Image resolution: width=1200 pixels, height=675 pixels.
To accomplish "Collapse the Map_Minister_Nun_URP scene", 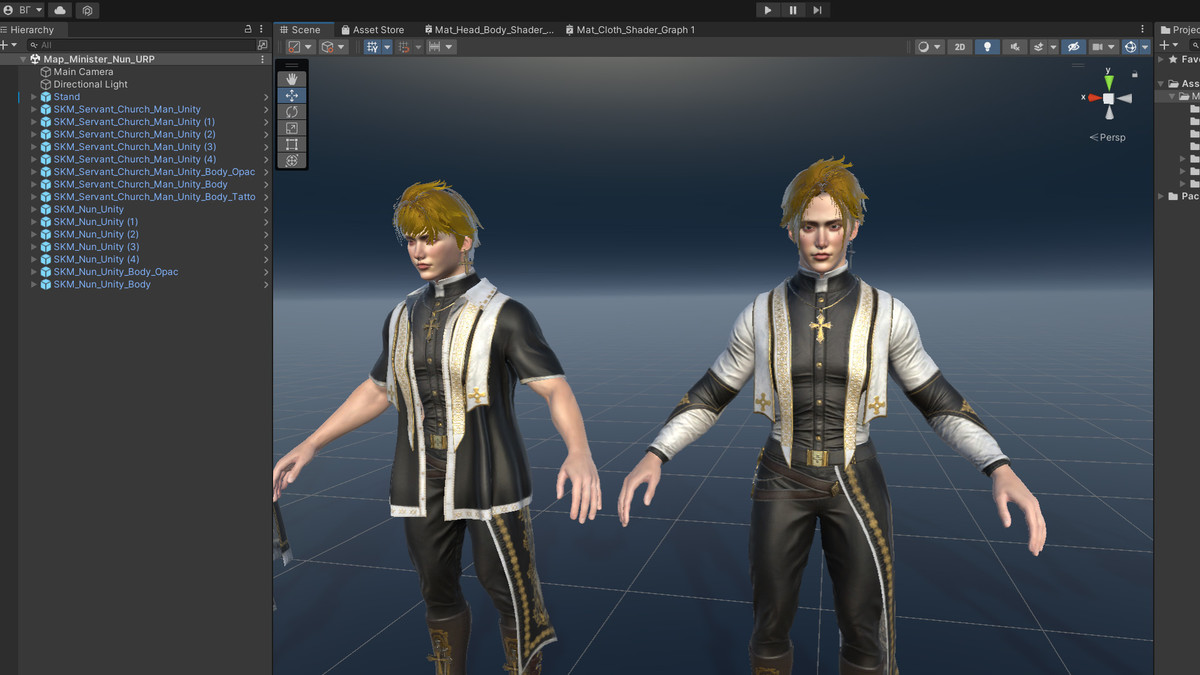I will [x=23, y=59].
